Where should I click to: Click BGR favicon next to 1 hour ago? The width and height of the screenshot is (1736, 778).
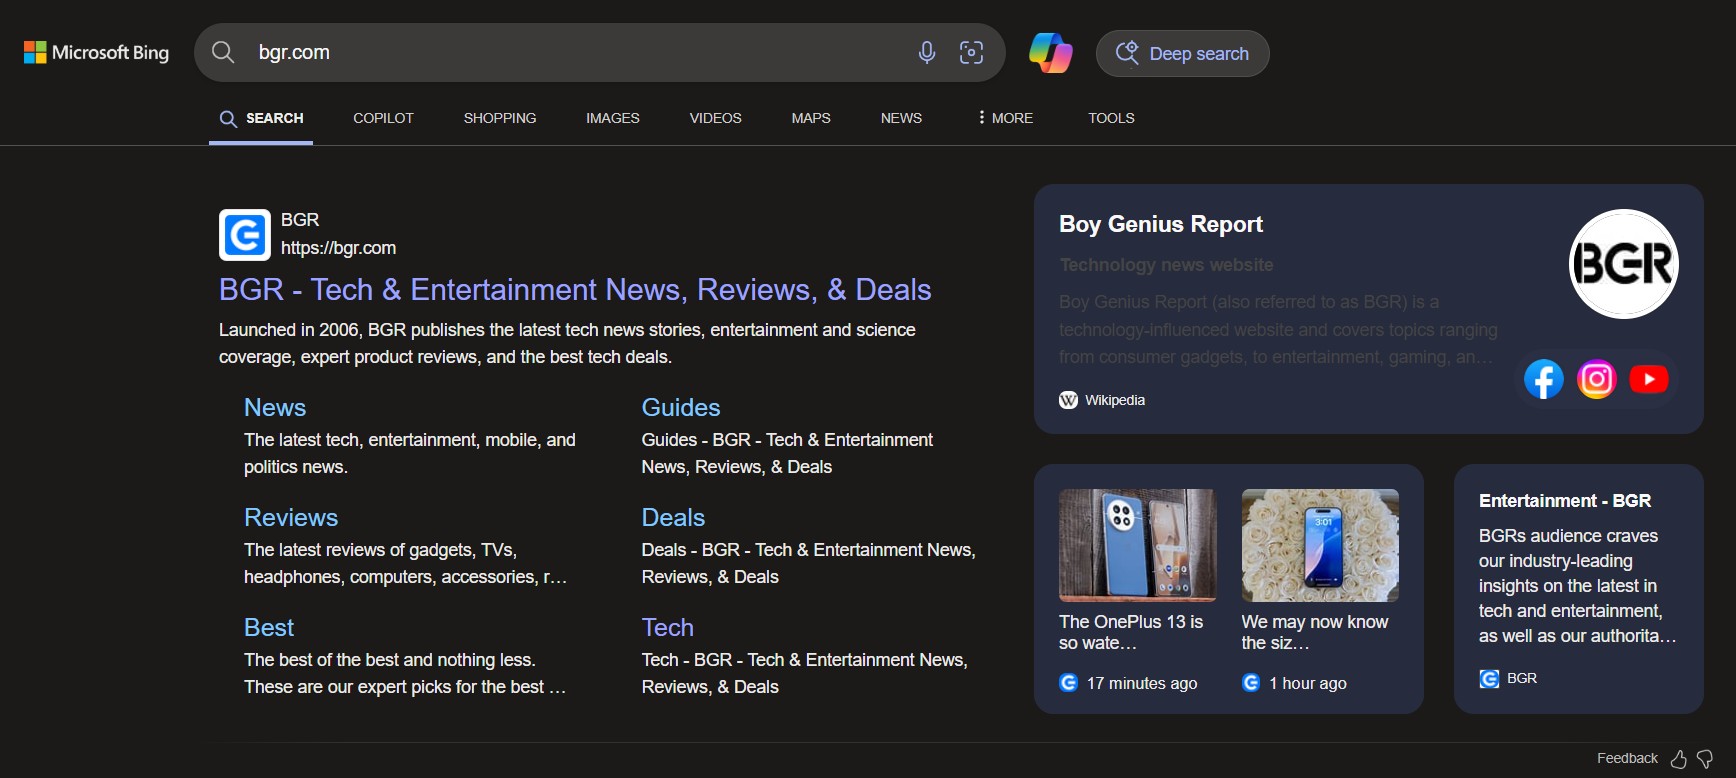click(1251, 683)
